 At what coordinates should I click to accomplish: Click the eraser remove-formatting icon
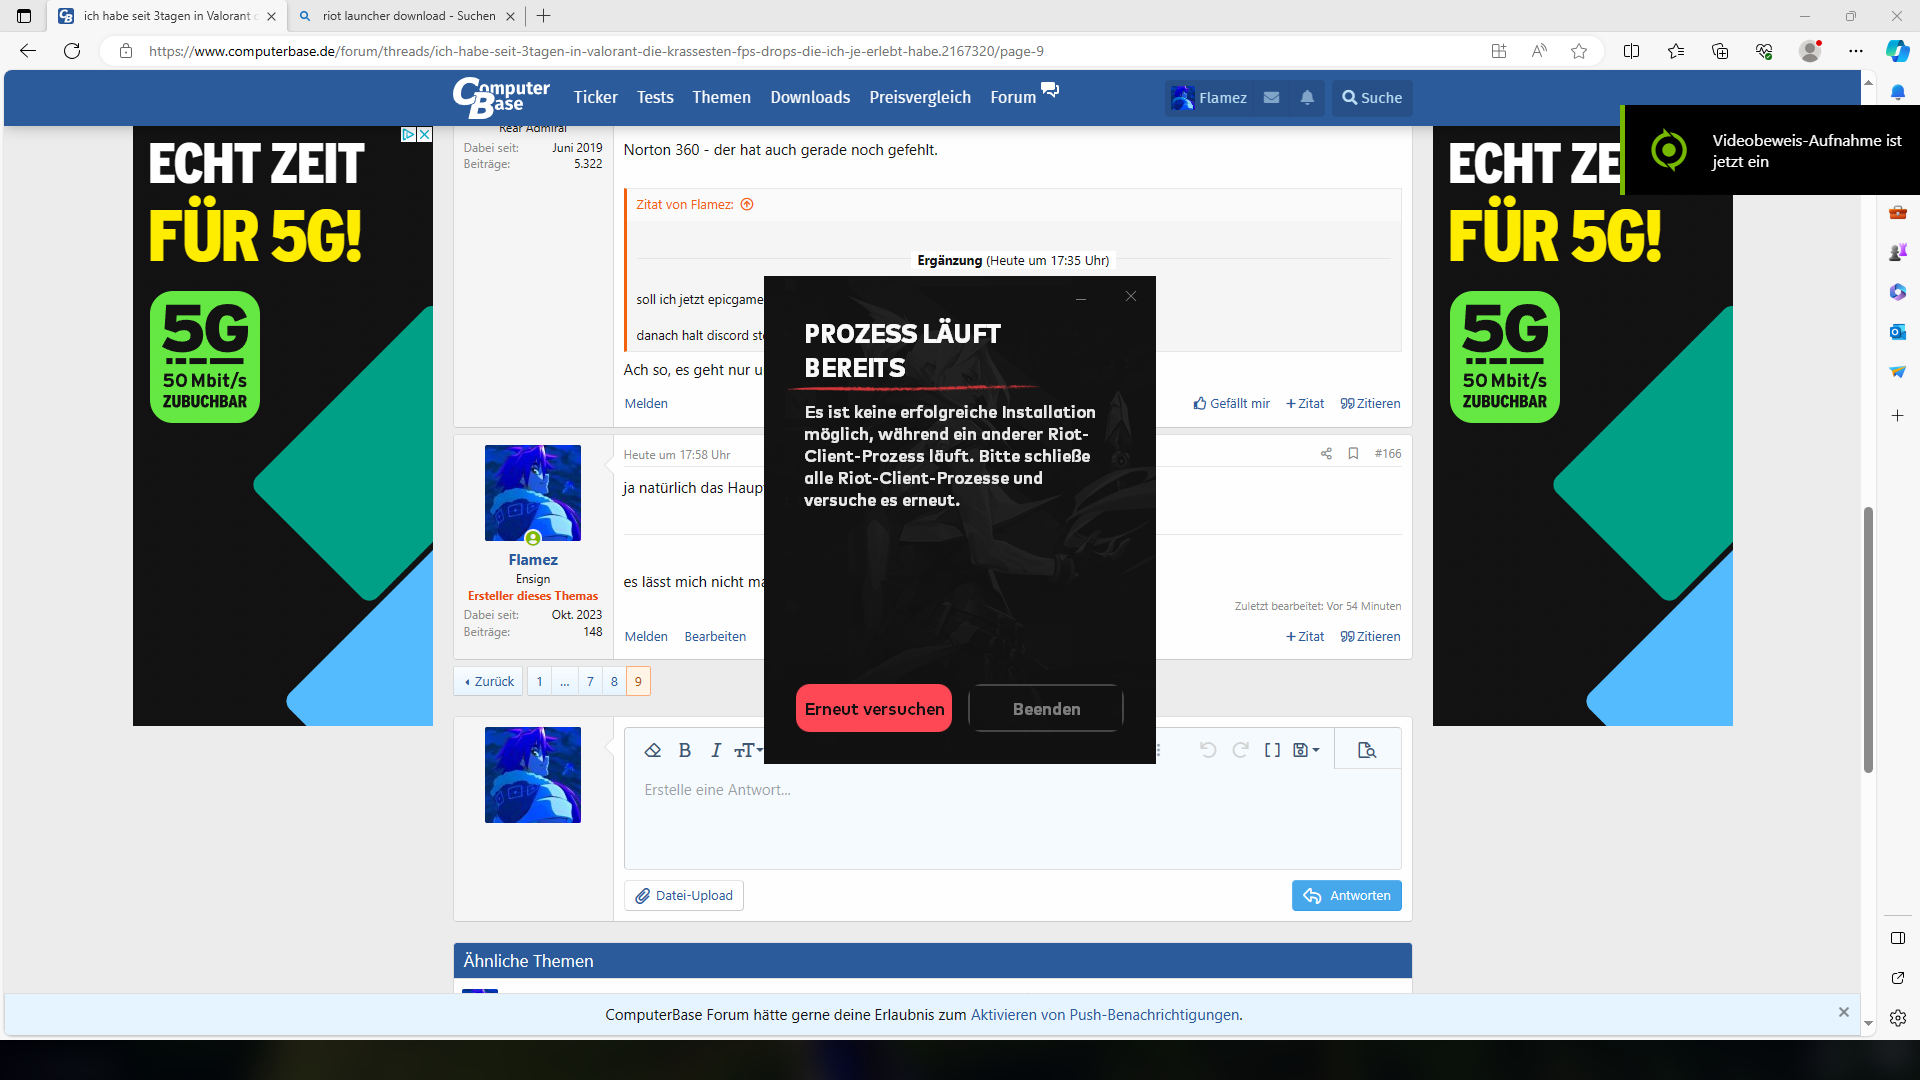tap(653, 750)
